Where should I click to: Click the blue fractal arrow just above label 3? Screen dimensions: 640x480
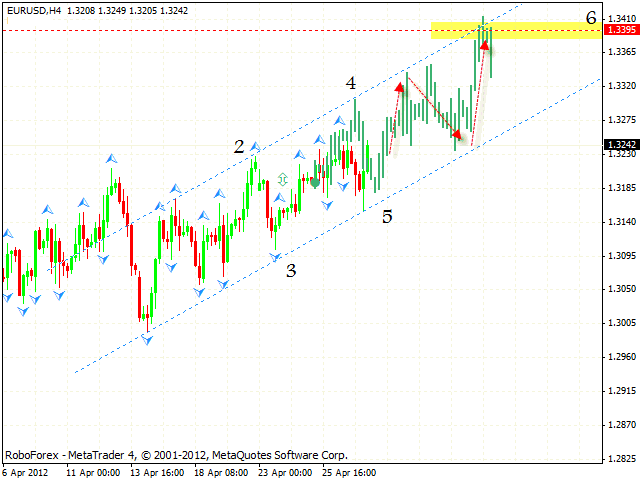point(277,257)
